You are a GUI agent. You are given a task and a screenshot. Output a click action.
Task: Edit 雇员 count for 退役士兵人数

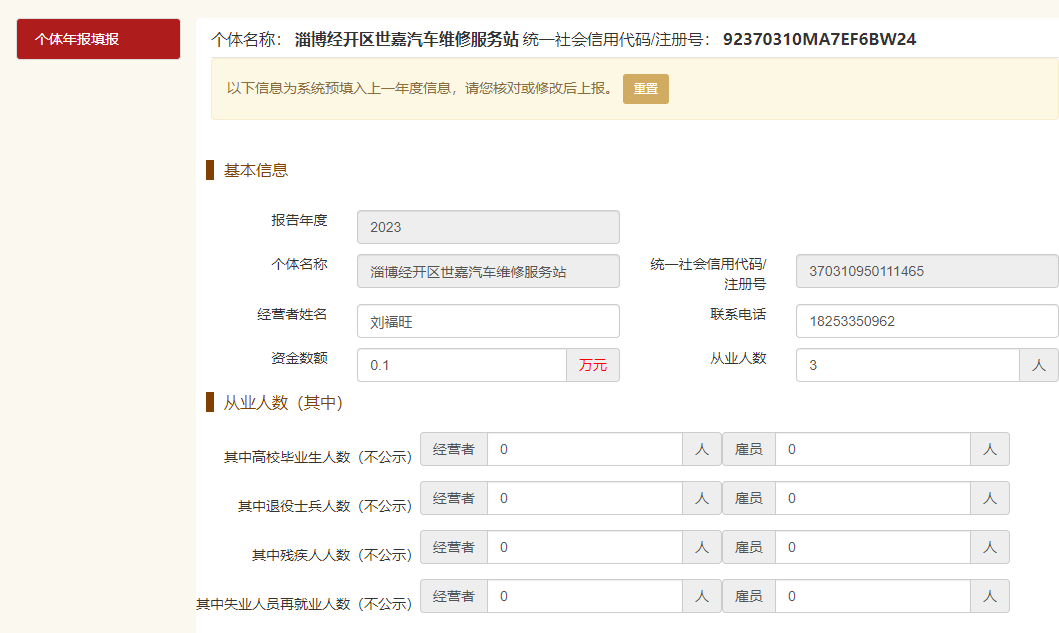[873, 499]
